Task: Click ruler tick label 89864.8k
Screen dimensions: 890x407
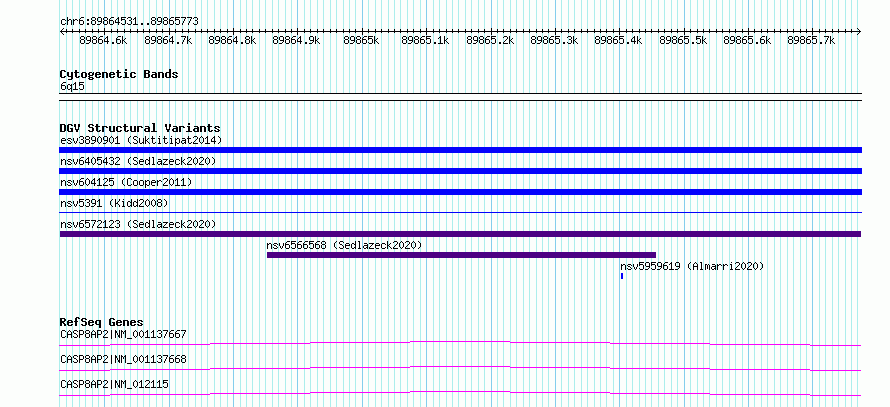Action: coord(232,41)
